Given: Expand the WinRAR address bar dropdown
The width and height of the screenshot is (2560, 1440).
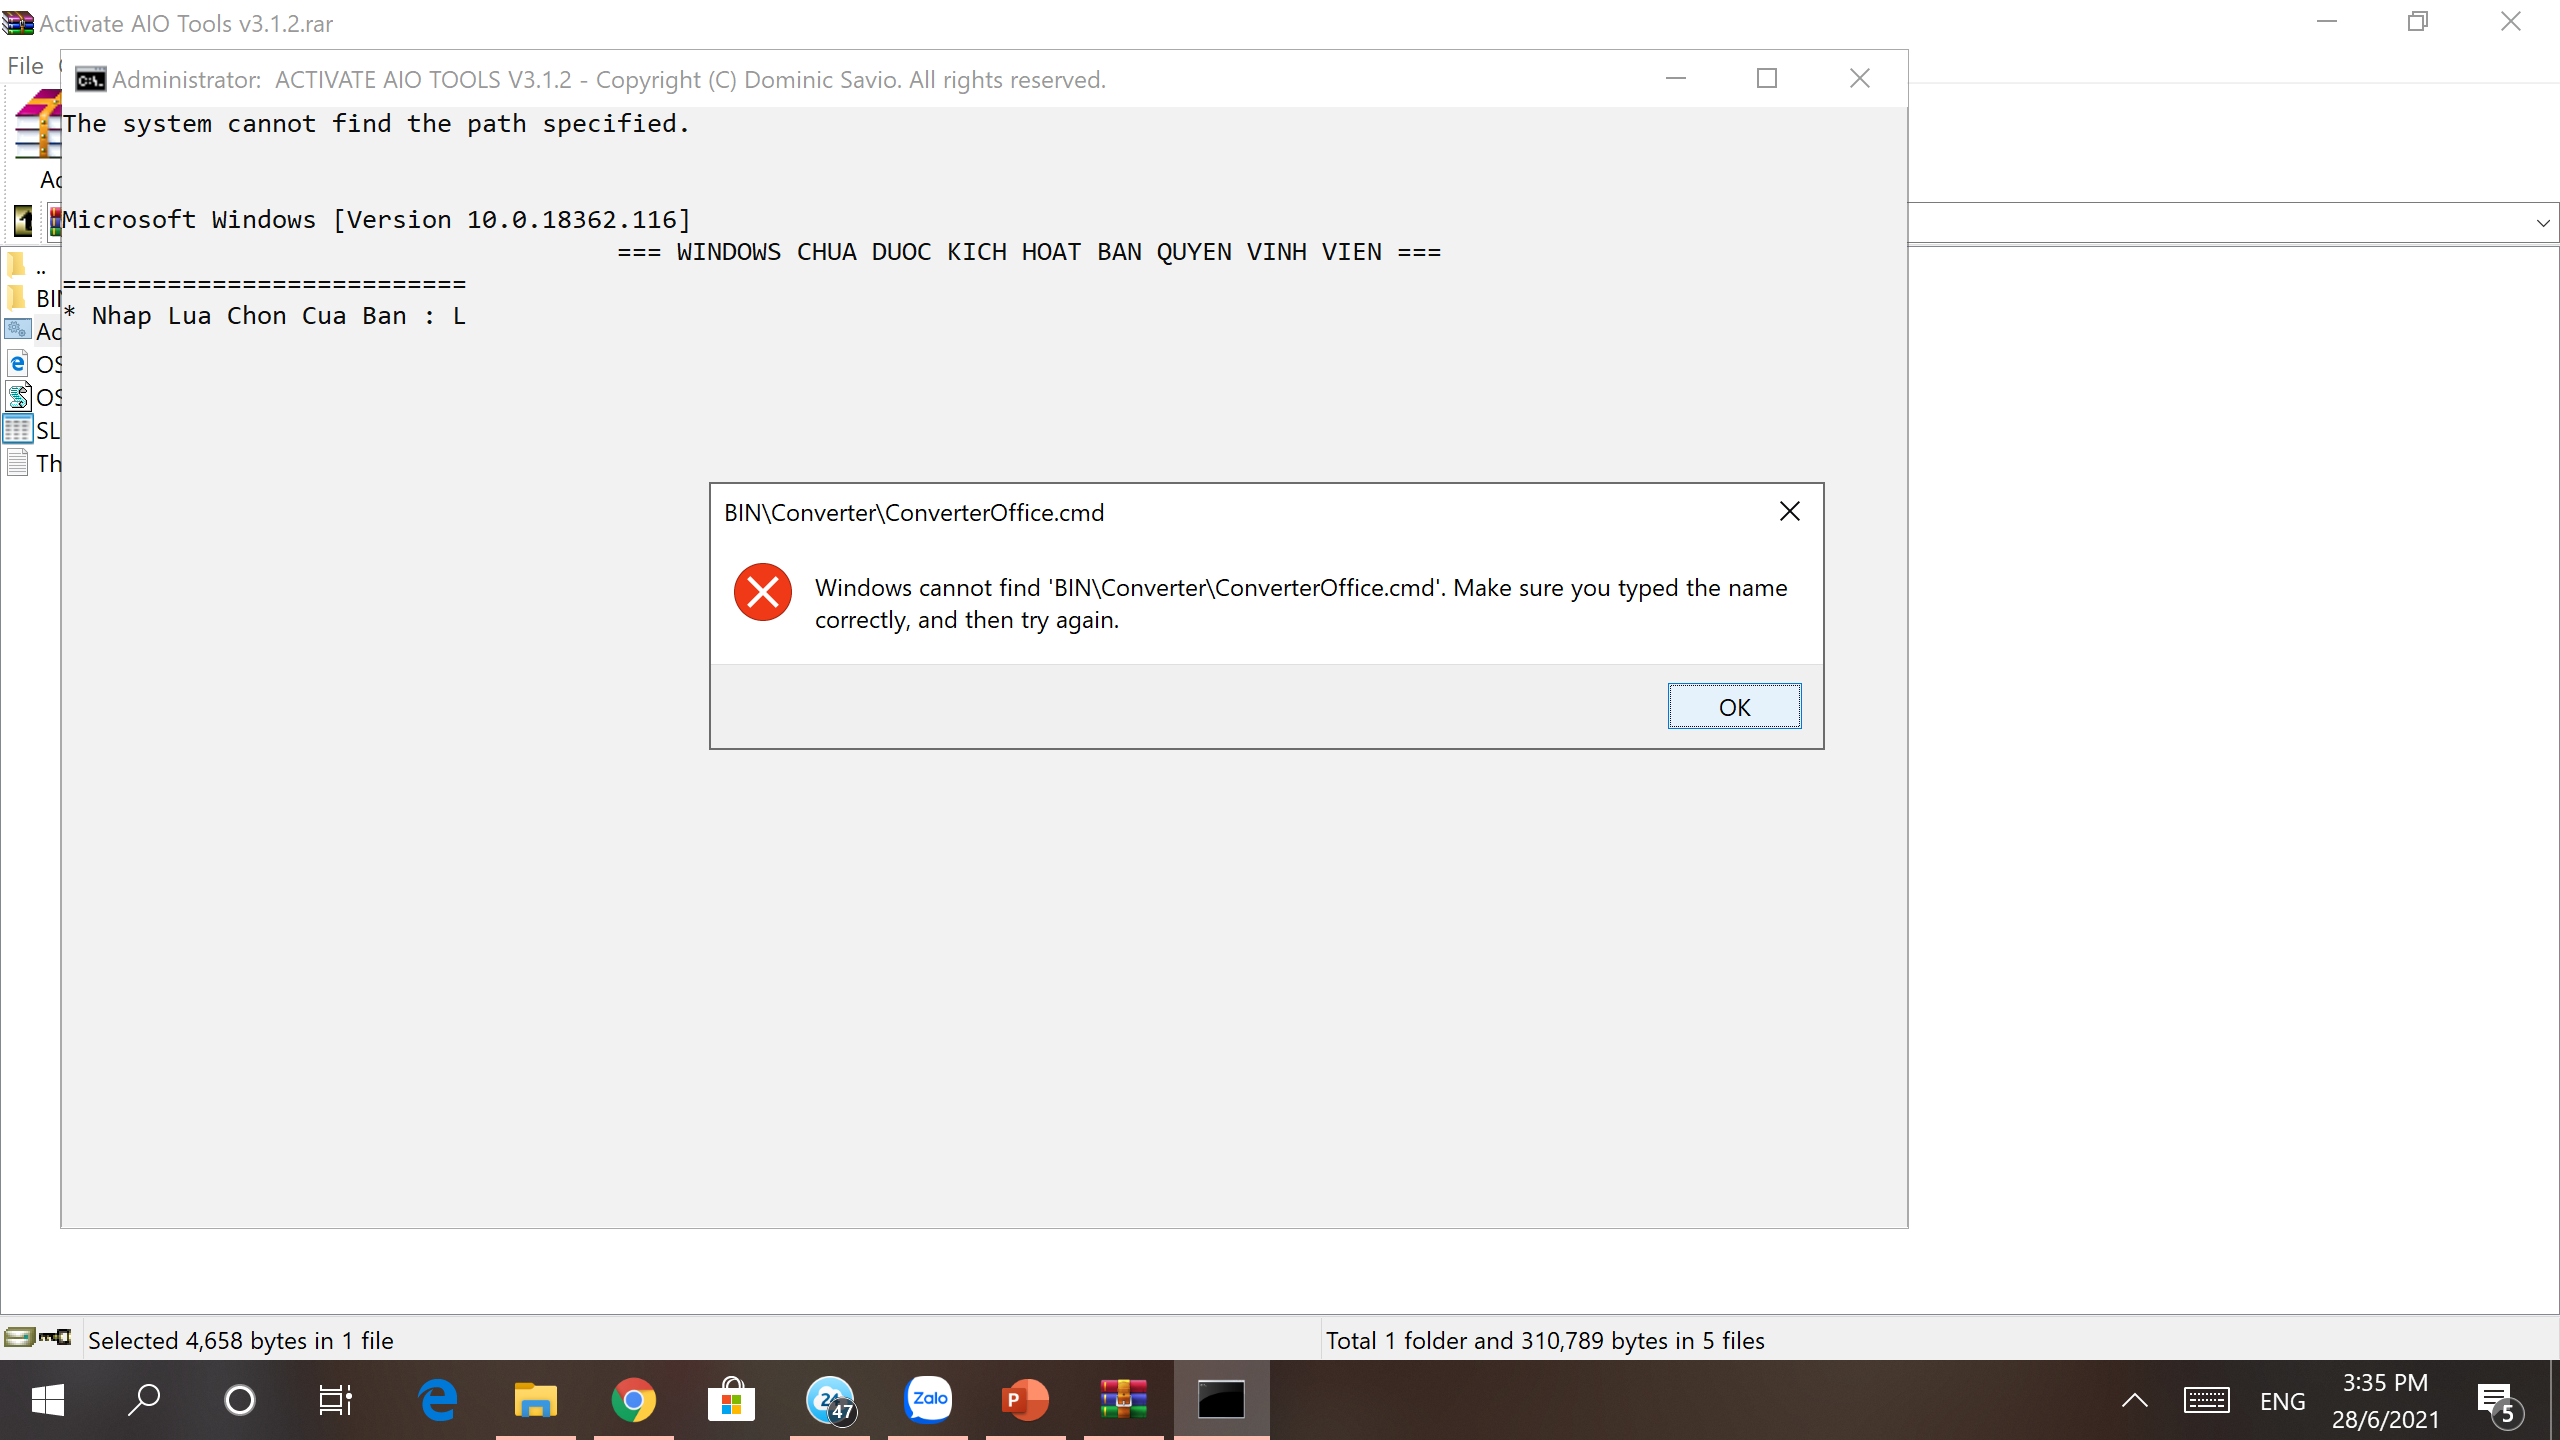Looking at the screenshot, I should (2543, 223).
